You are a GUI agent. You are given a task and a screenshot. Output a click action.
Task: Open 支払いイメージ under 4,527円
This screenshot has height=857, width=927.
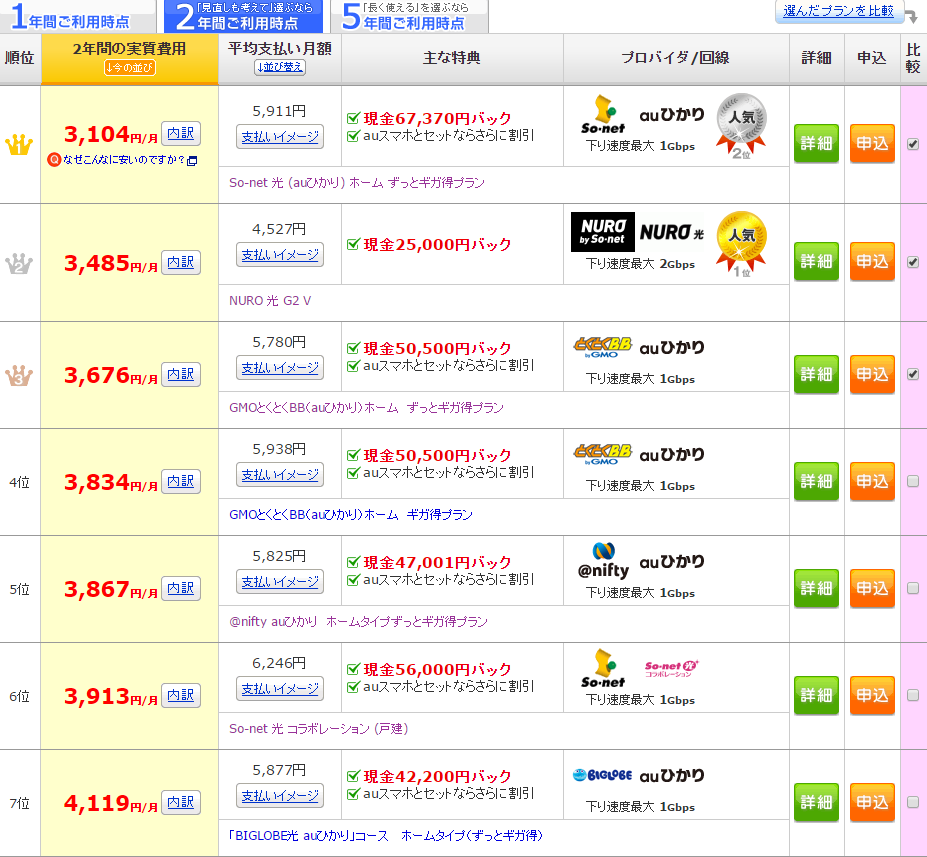pyautogui.click(x=280, y=255)
